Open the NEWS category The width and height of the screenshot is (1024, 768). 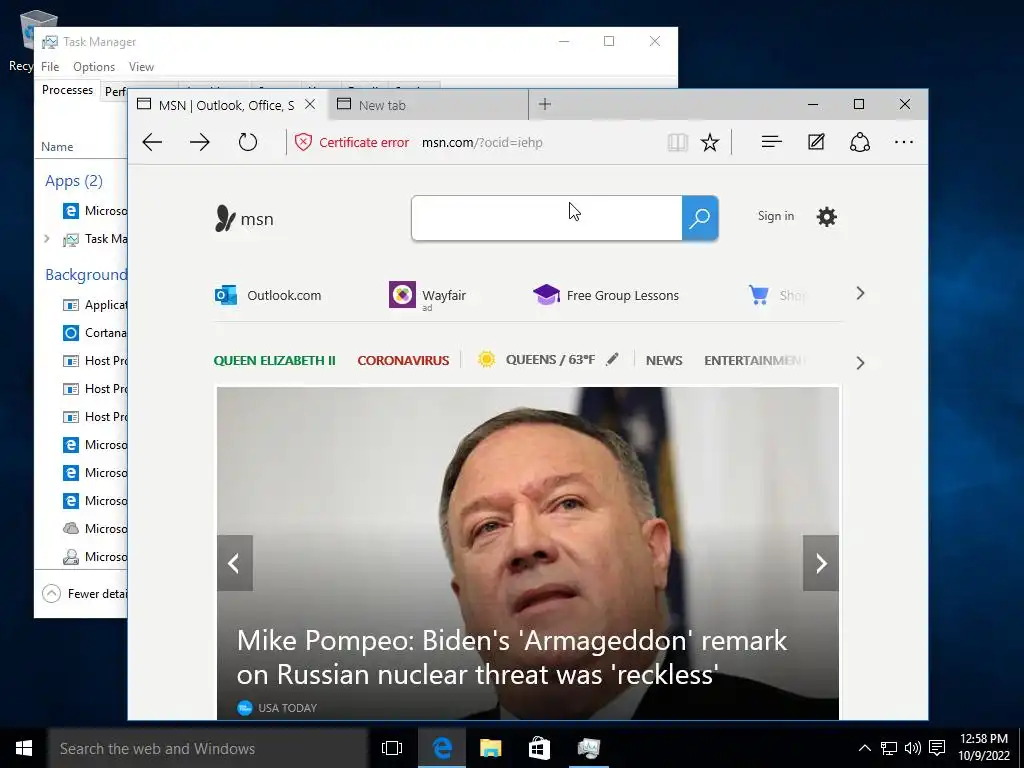[x=664, y=360]
